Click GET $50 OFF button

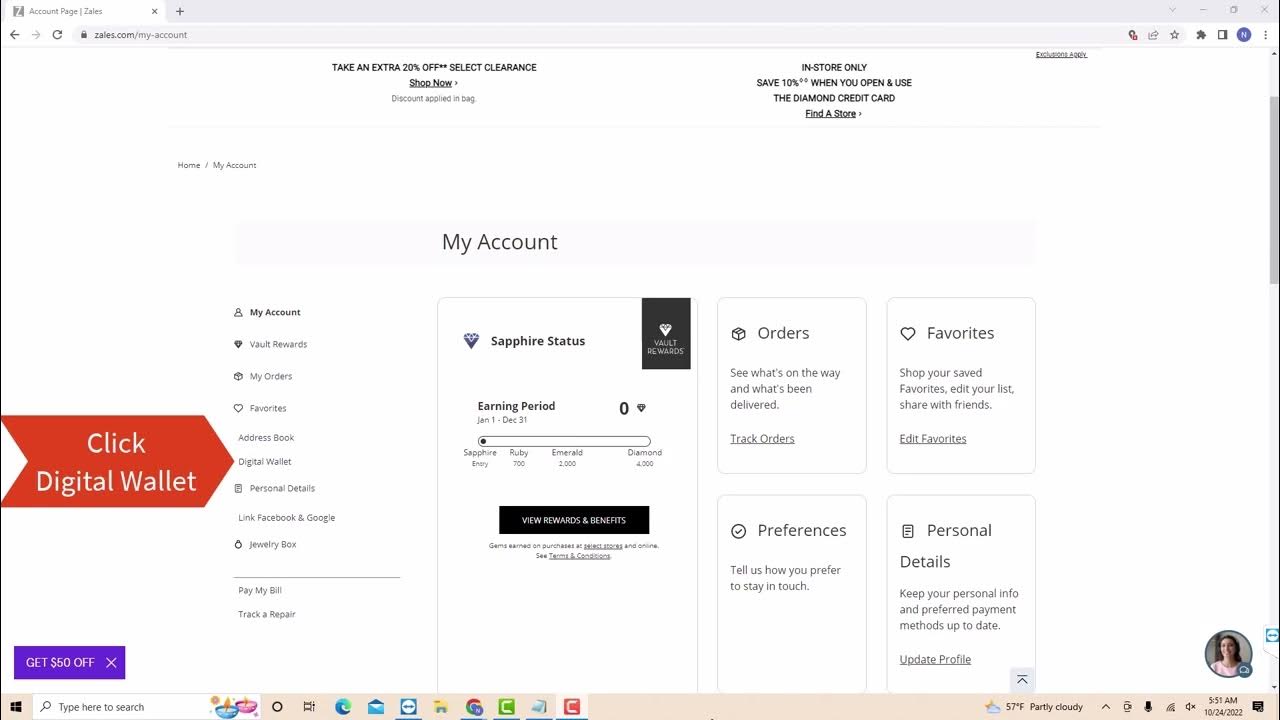click(x=60, y=663)
